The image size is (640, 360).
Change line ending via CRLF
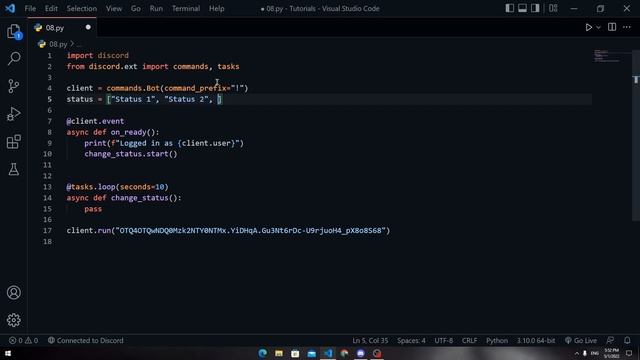[x=469, y=340]
